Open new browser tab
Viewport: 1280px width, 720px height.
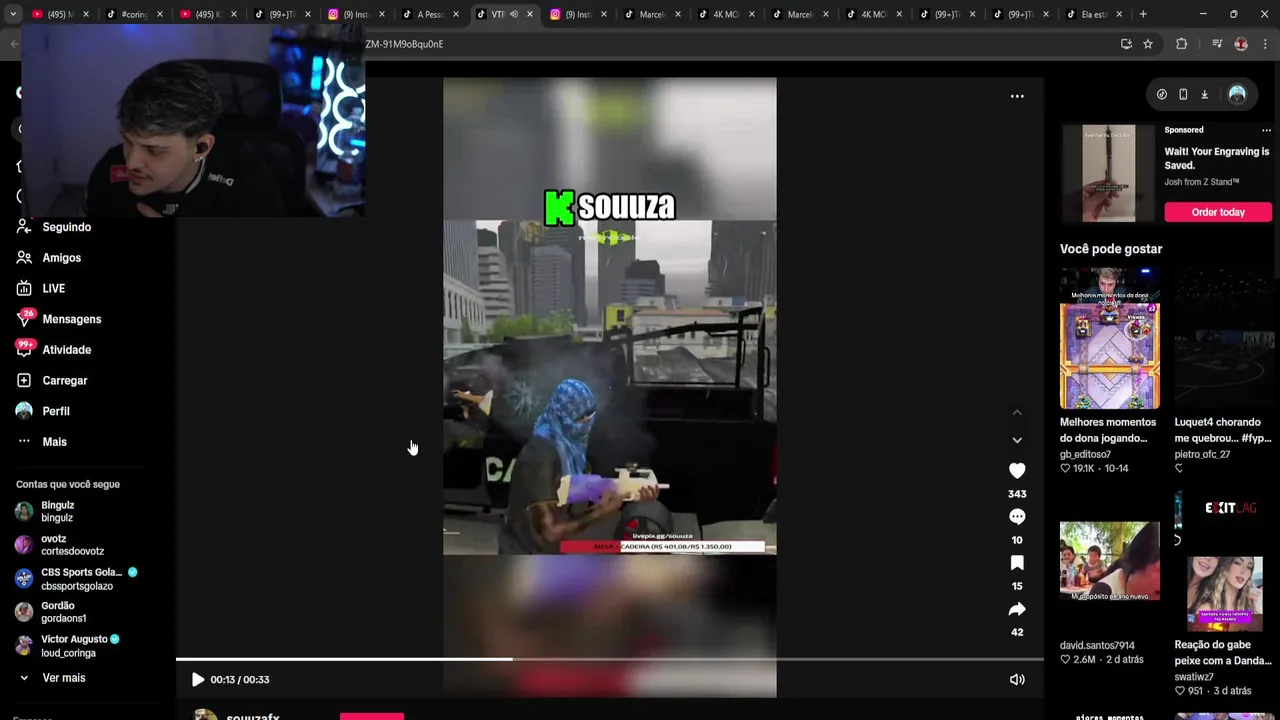point(1143,14)
